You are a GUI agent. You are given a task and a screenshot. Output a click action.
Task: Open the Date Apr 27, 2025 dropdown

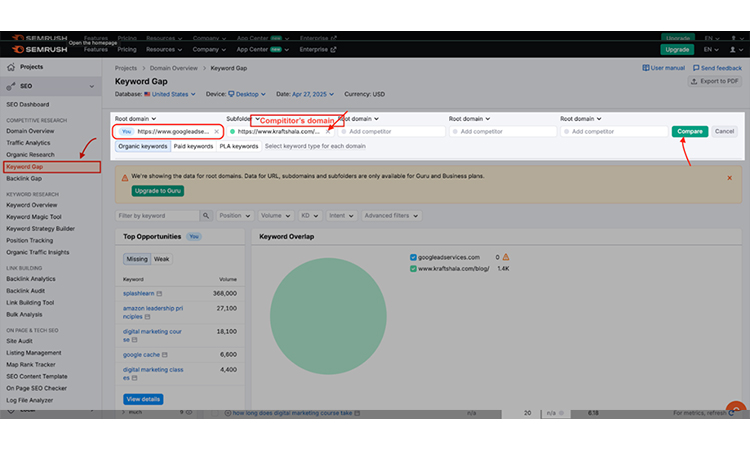point(313,94)
